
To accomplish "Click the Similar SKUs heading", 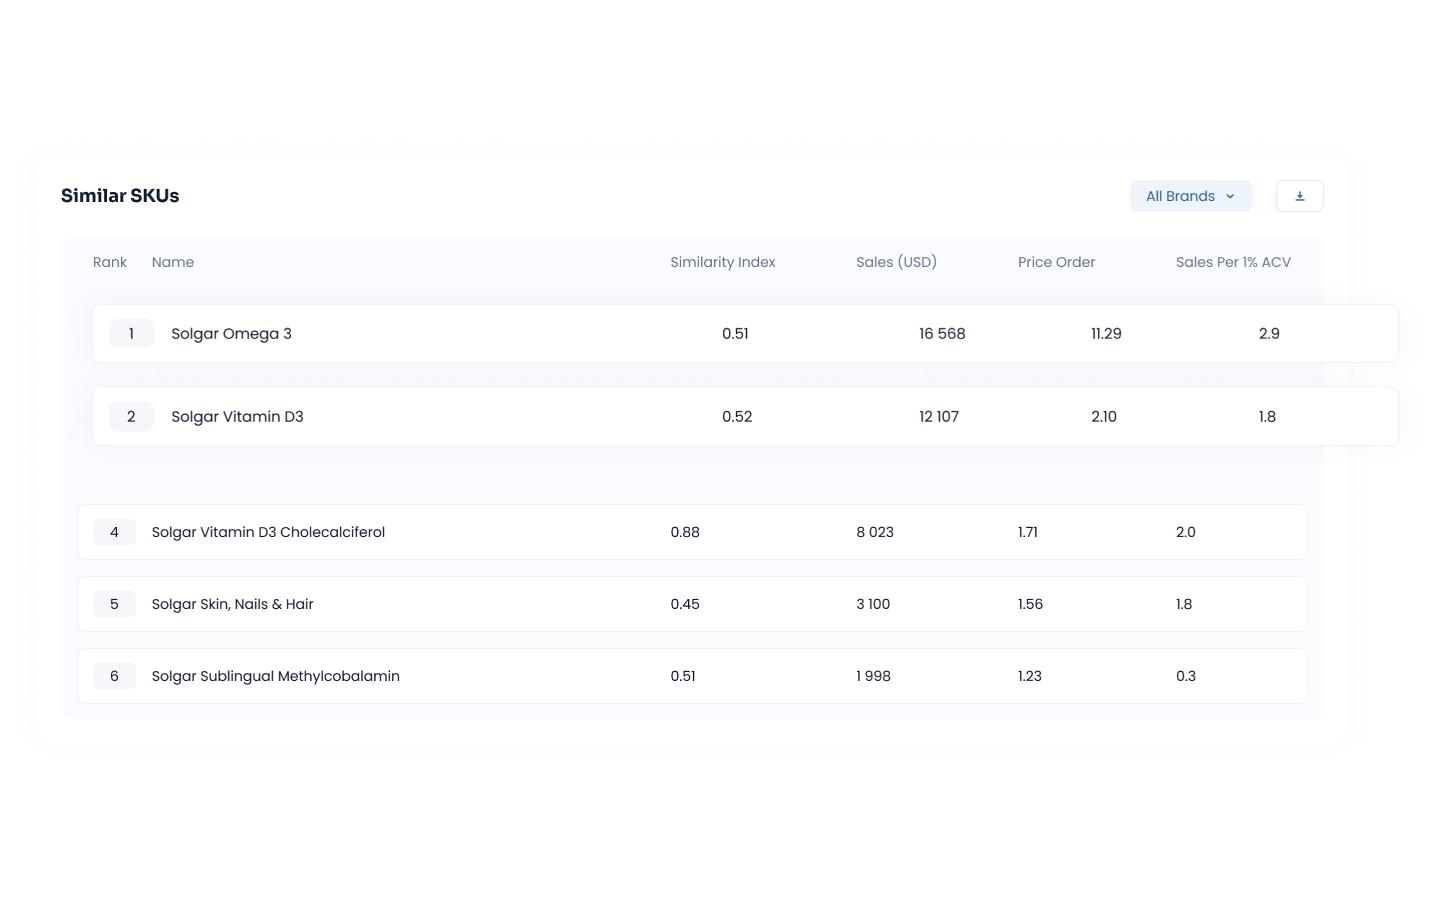I will point(120,196).
